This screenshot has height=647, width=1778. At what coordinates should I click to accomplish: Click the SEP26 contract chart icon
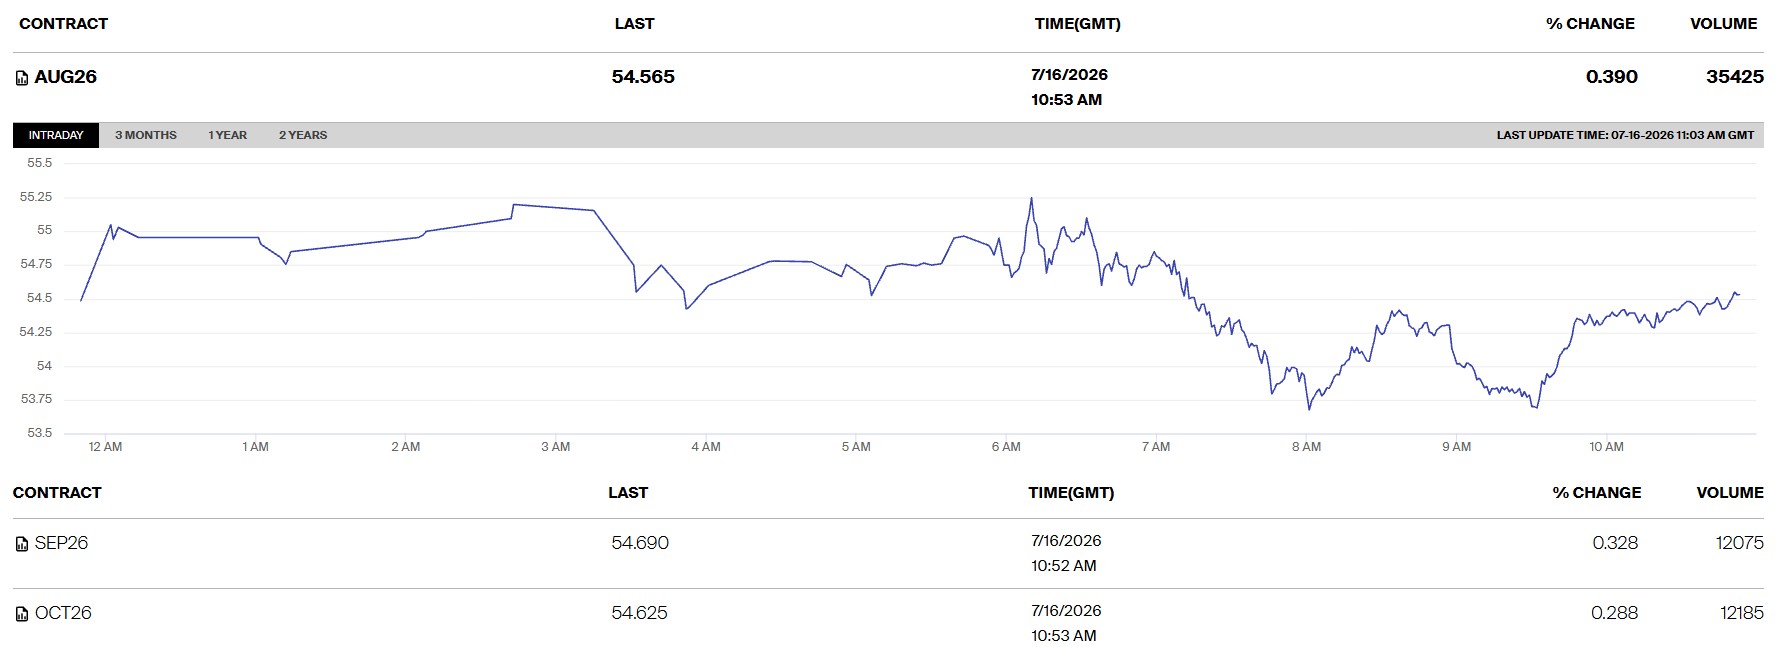click(x=22, y=544)
